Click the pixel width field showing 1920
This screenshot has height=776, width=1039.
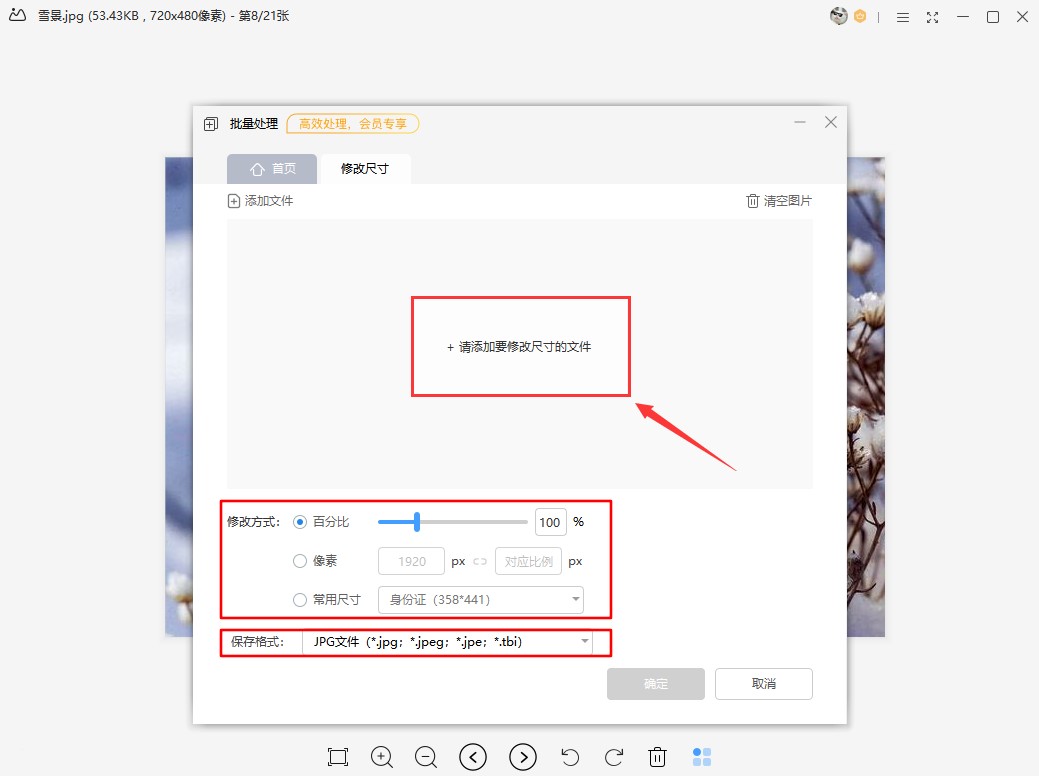point(411,561)
